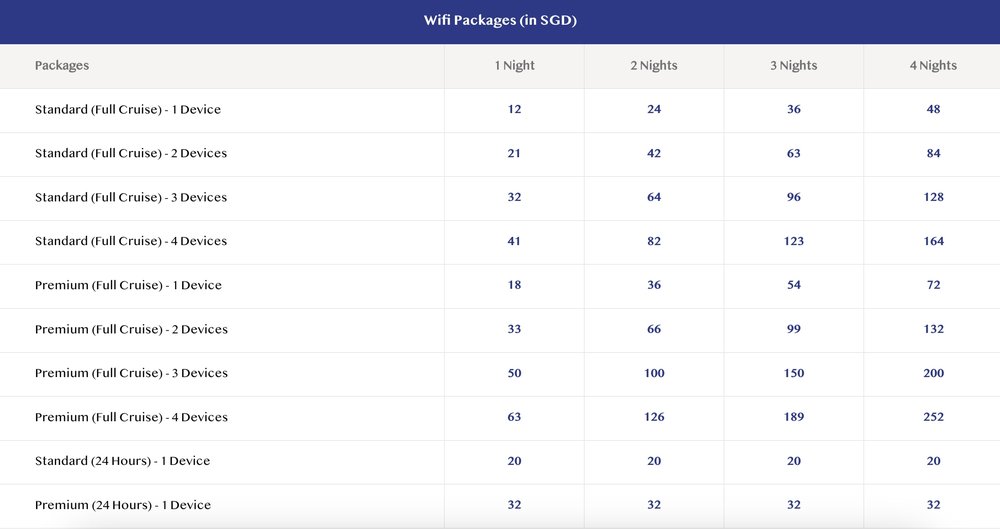Click the price 12 for 1 night
Image resolution: width=1000 pixels, height=529 pixels.
[x=514, y=110]
